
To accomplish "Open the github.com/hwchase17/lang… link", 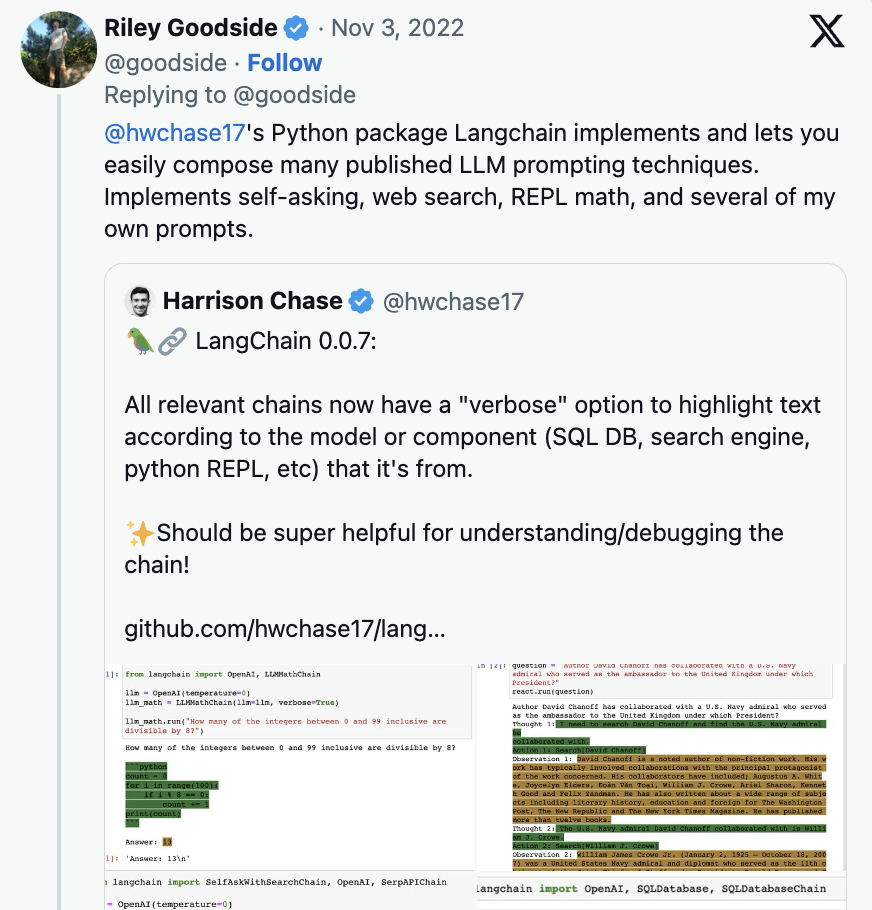I will (x=284, y=630).
